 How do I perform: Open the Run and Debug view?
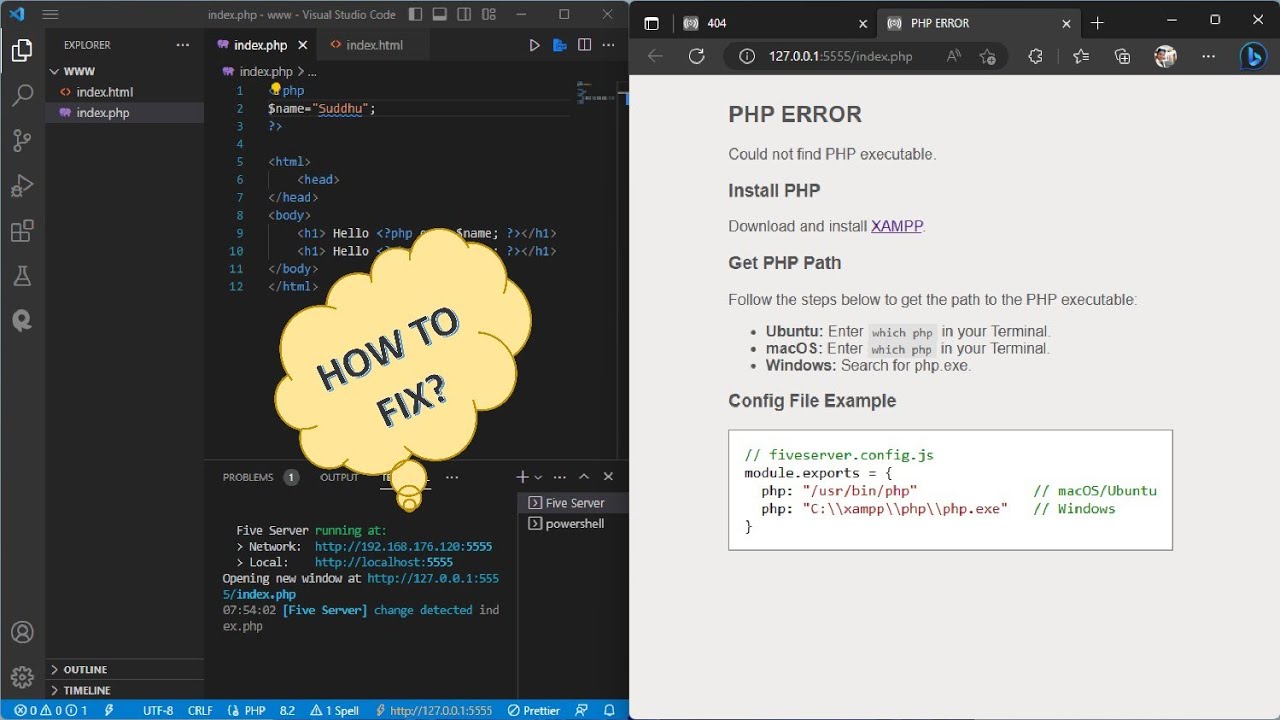22,186
